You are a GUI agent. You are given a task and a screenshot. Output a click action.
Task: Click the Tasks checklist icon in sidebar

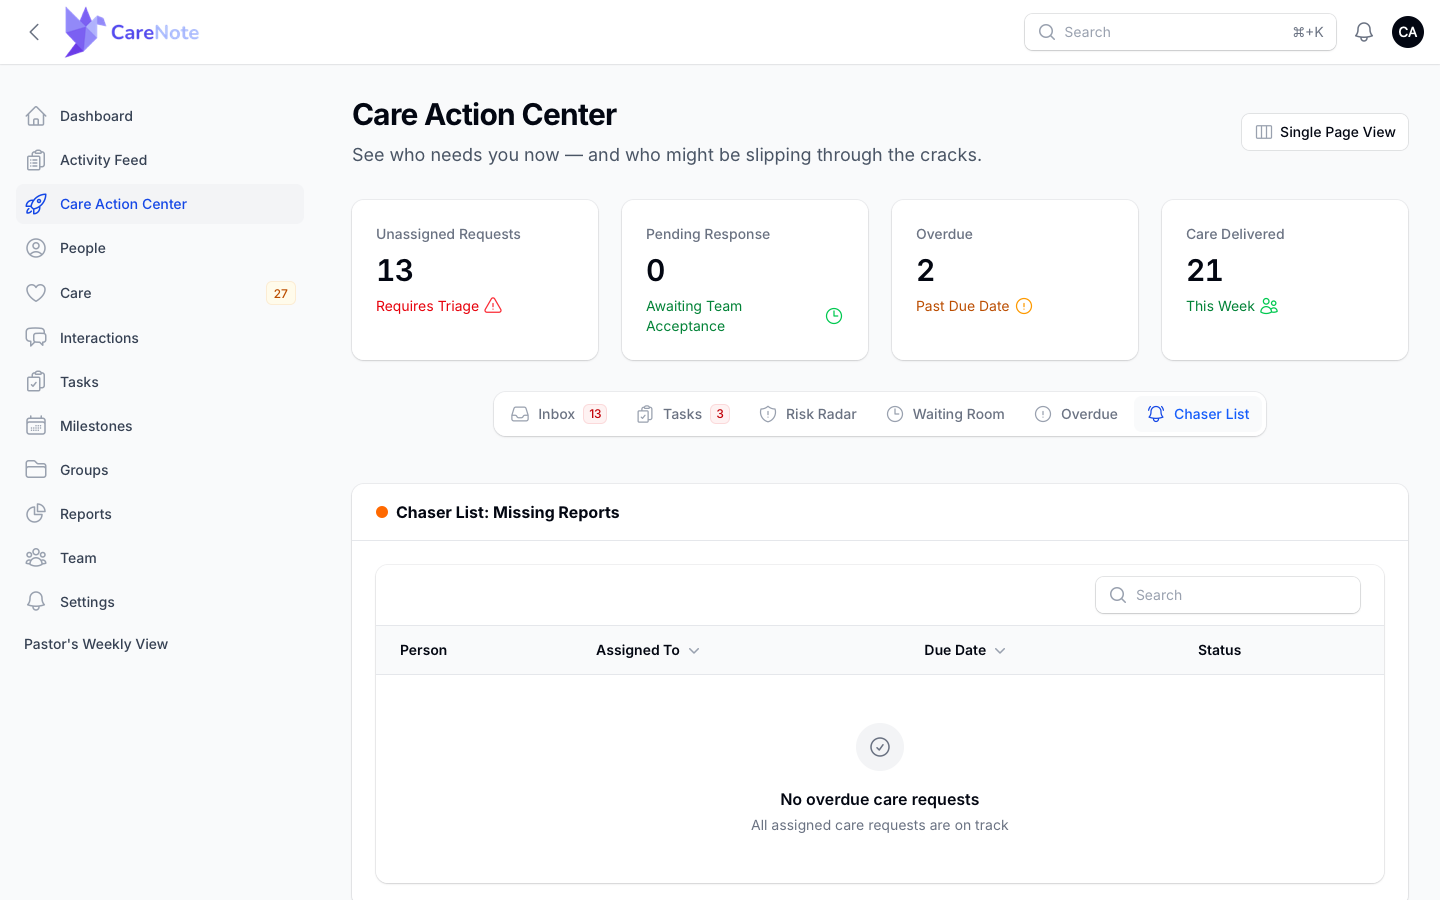tap(36, 382)
